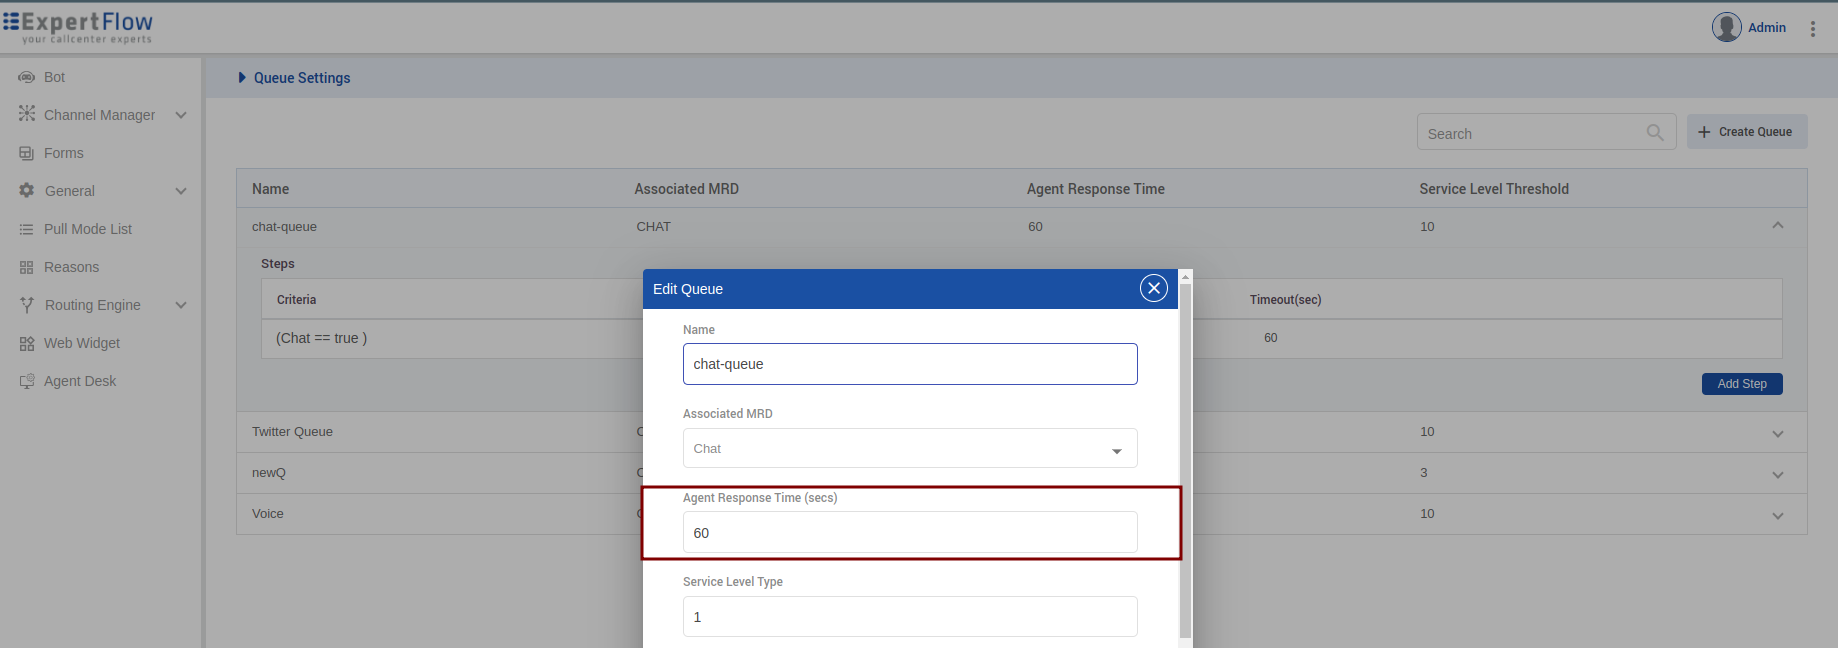Expand the Routing Engine menu

(181, 305)
